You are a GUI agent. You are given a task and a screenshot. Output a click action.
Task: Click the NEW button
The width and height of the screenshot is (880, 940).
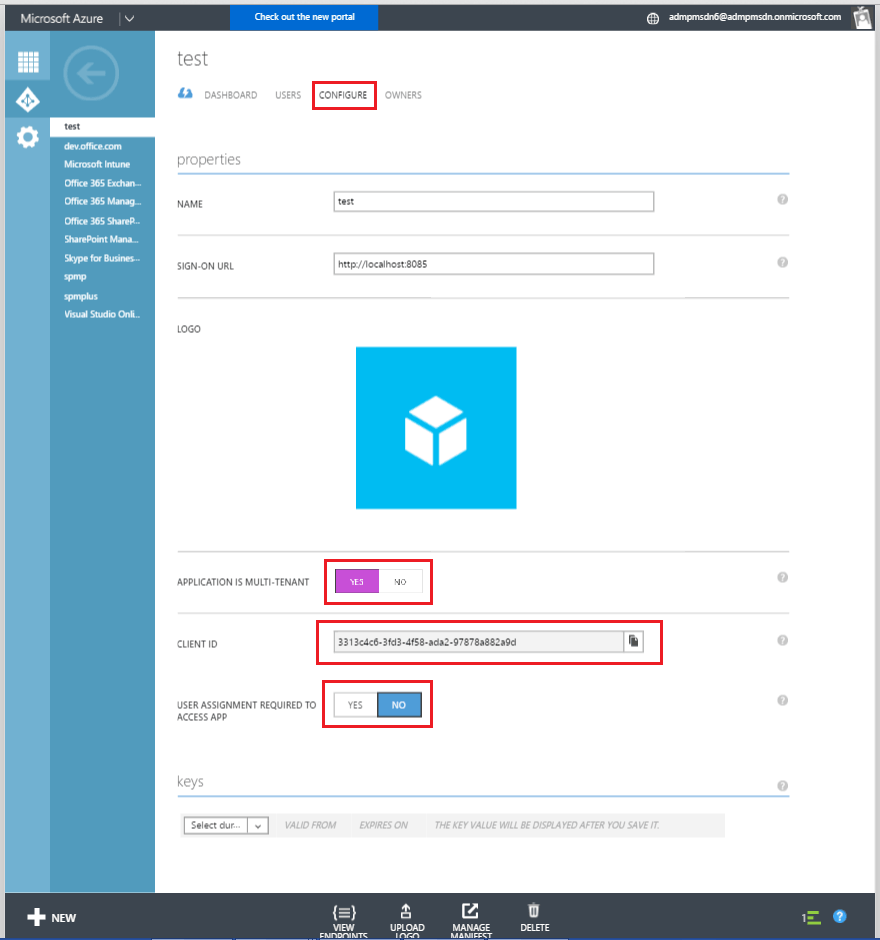tap(52, 917)
